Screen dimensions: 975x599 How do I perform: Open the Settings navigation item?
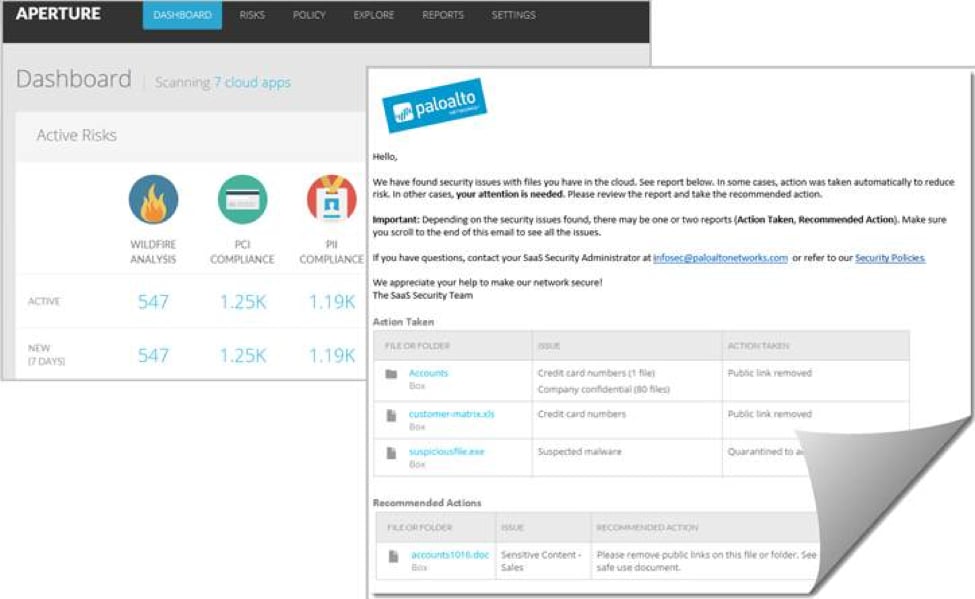513,15
